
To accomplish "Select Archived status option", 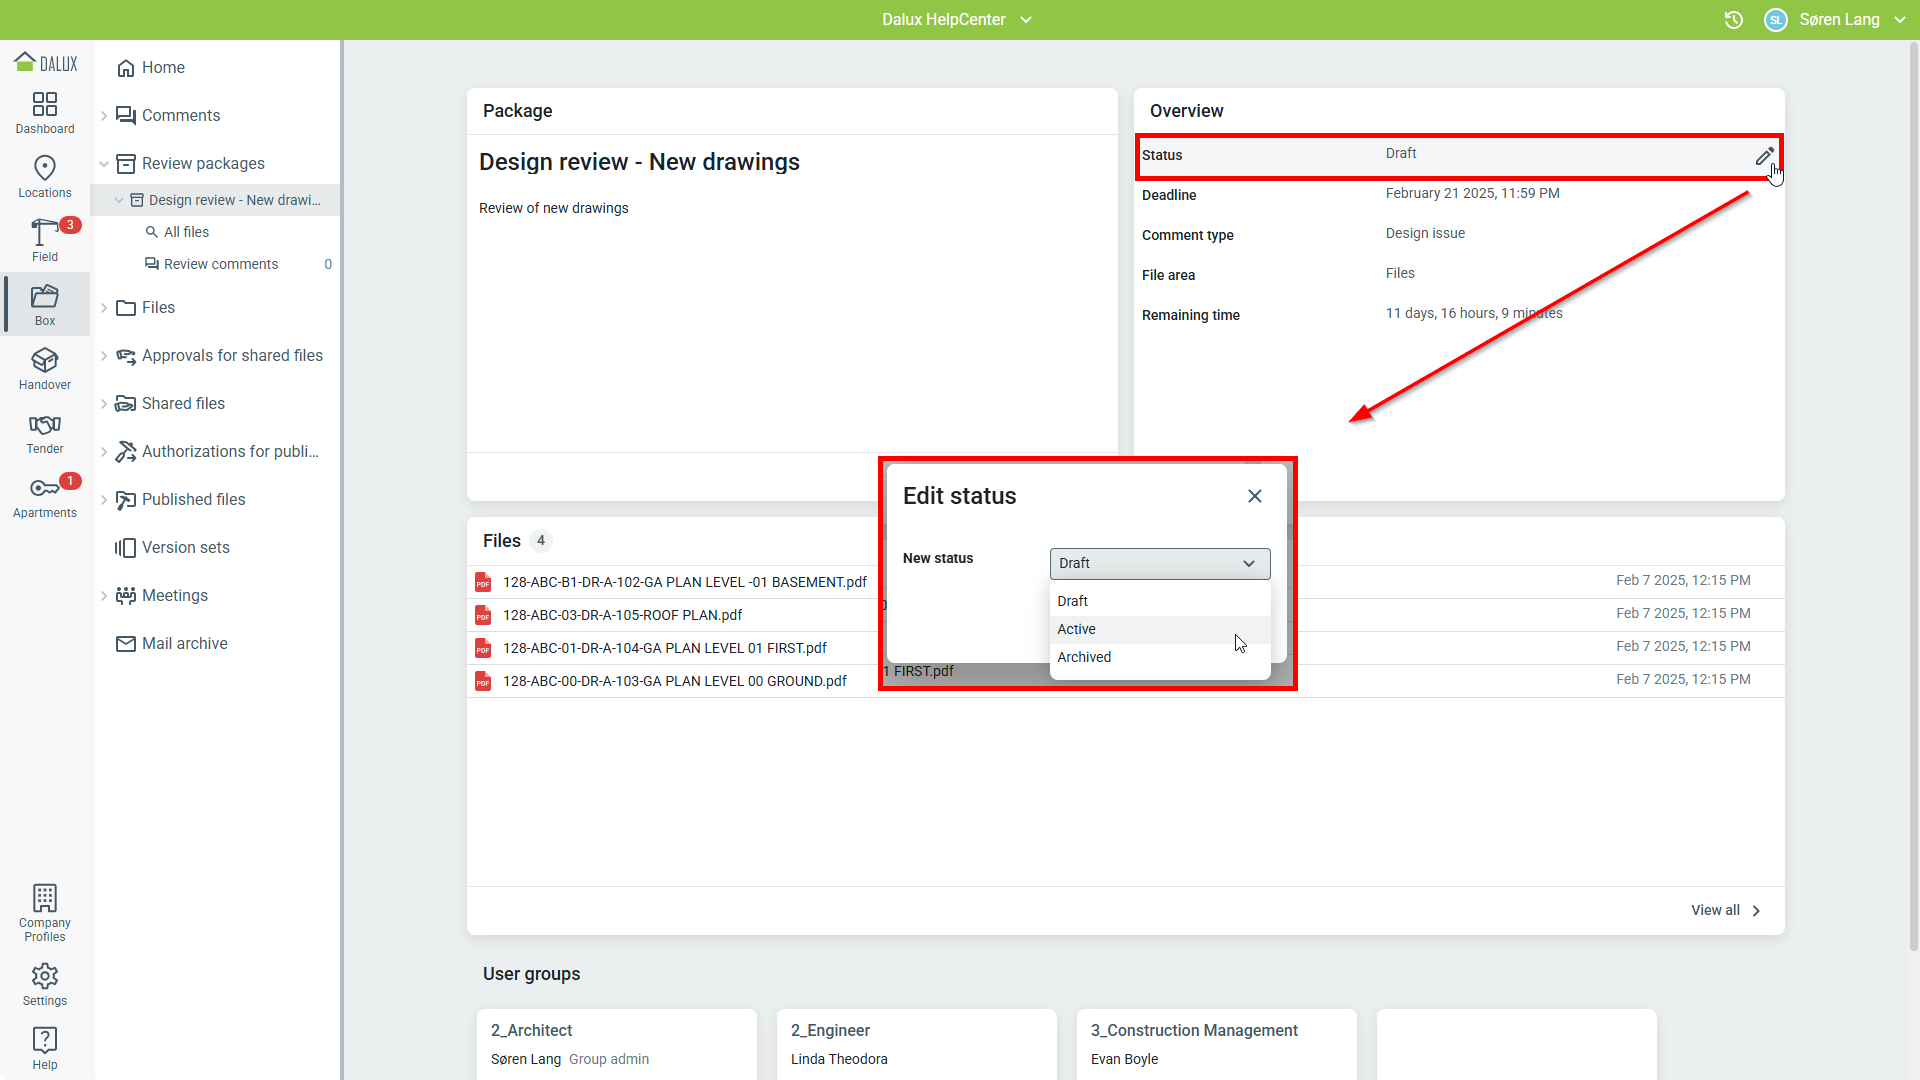I will click(1084, 657).
